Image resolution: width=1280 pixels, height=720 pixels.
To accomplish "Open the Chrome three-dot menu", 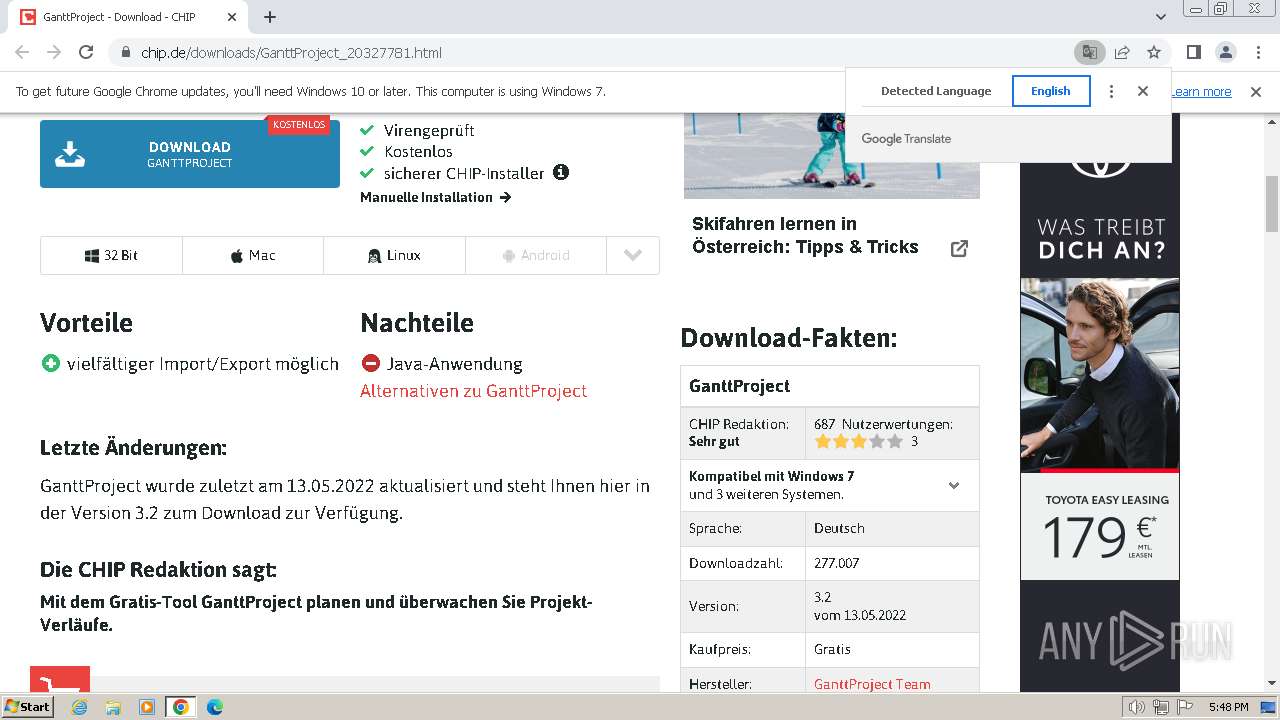I will (1257, 52).
